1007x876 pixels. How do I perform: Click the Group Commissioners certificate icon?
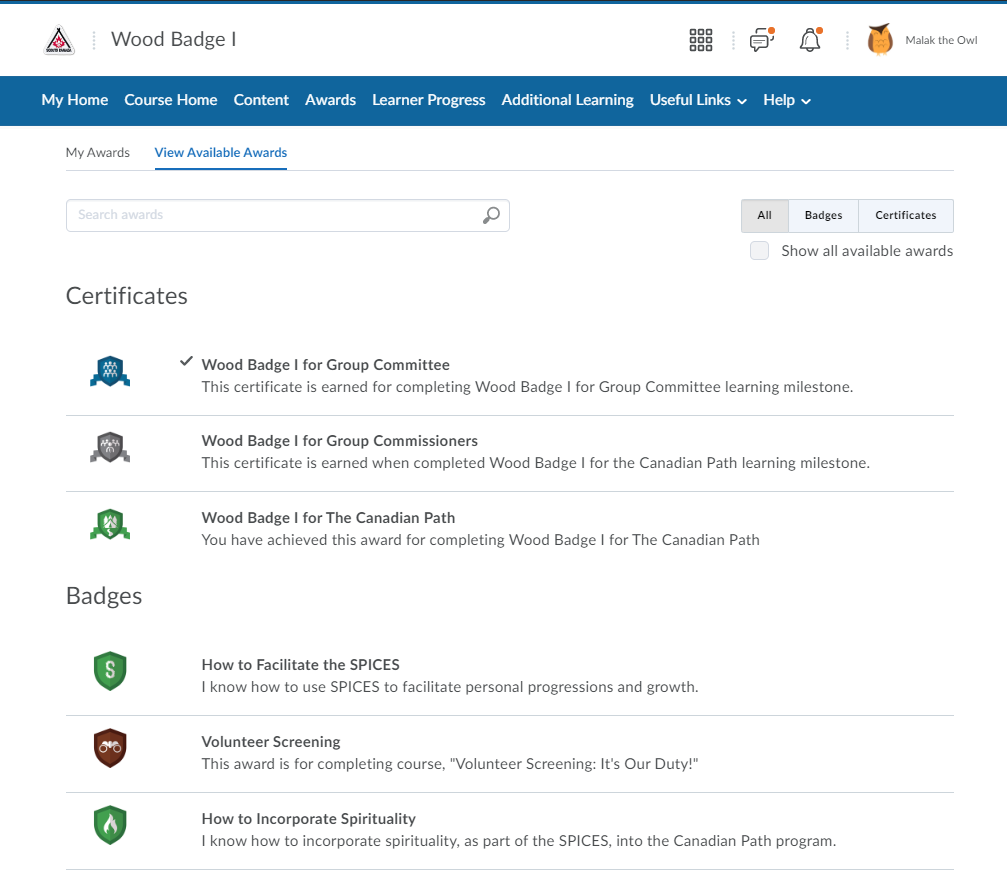coord(110,448)
